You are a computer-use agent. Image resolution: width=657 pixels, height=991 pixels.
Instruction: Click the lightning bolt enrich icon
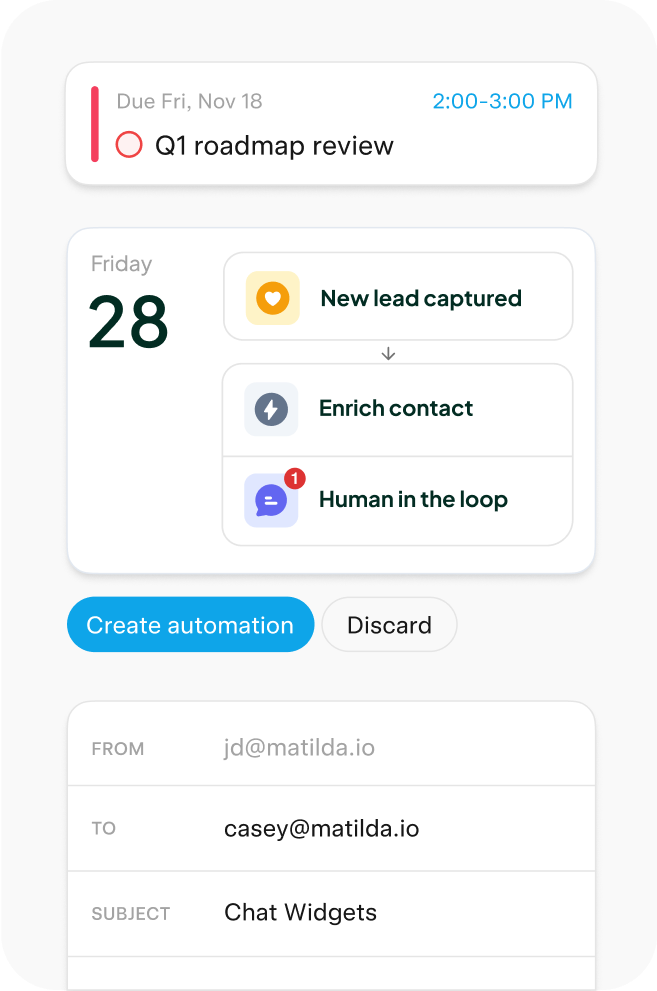click(271, 409)
